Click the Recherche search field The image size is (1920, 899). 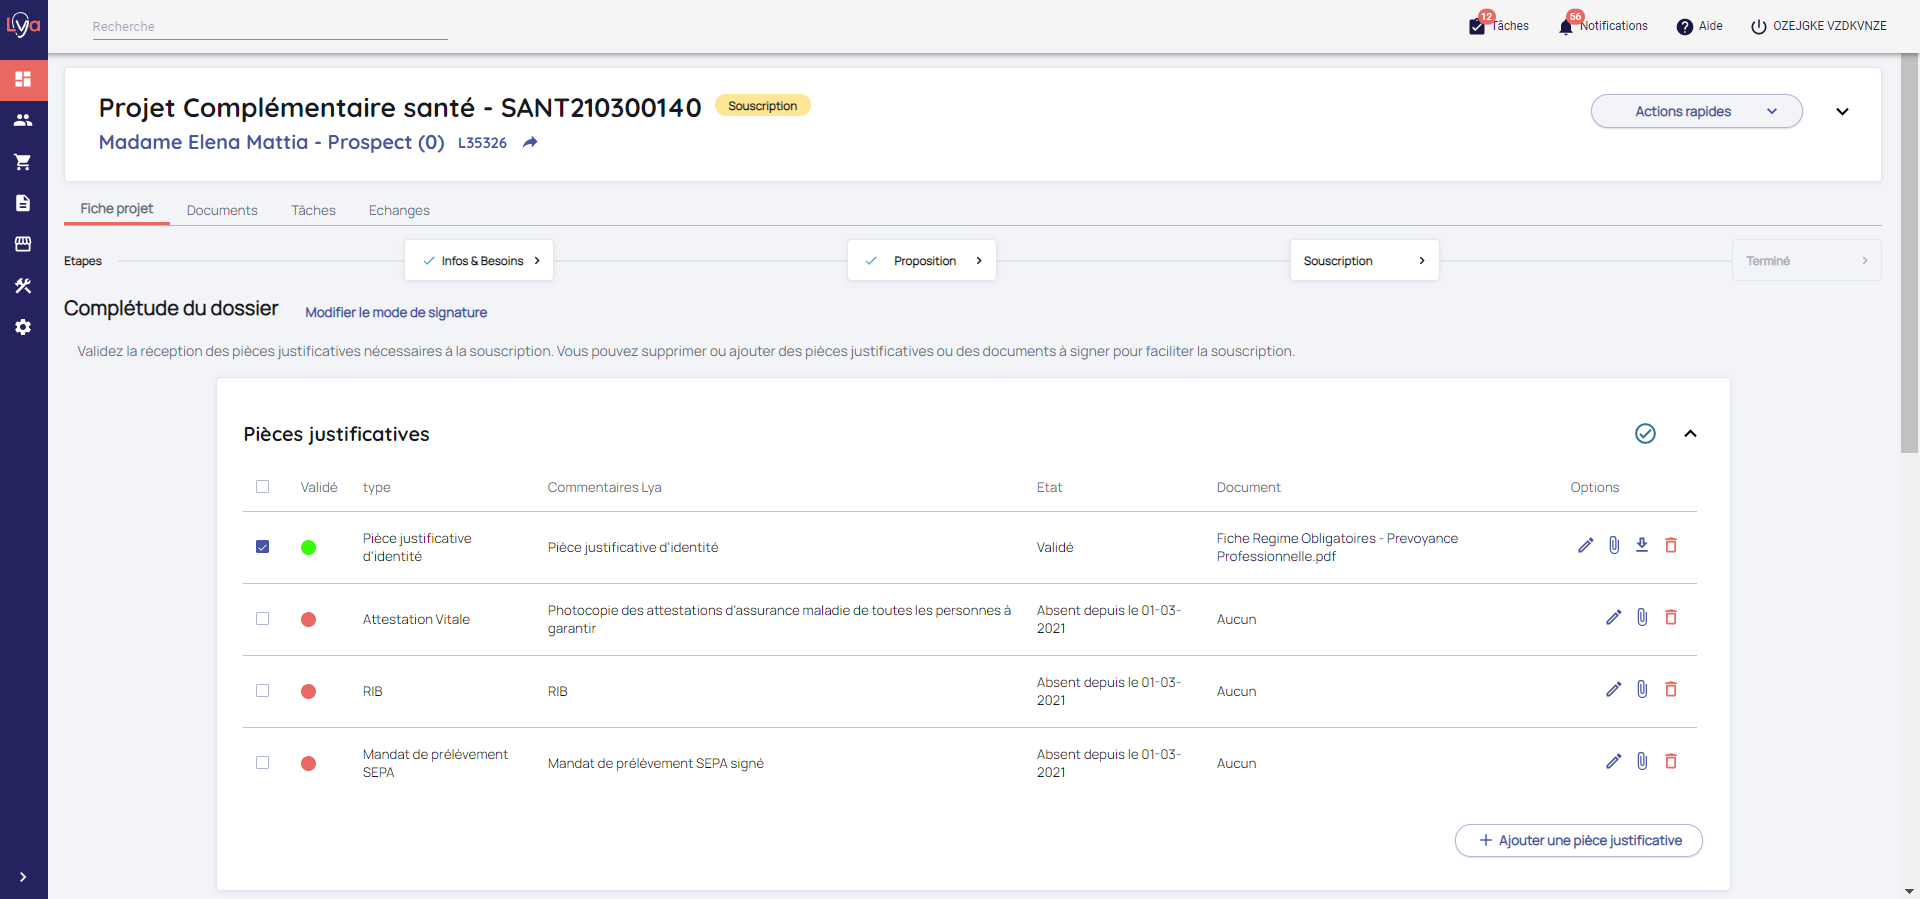pos(270,27)
